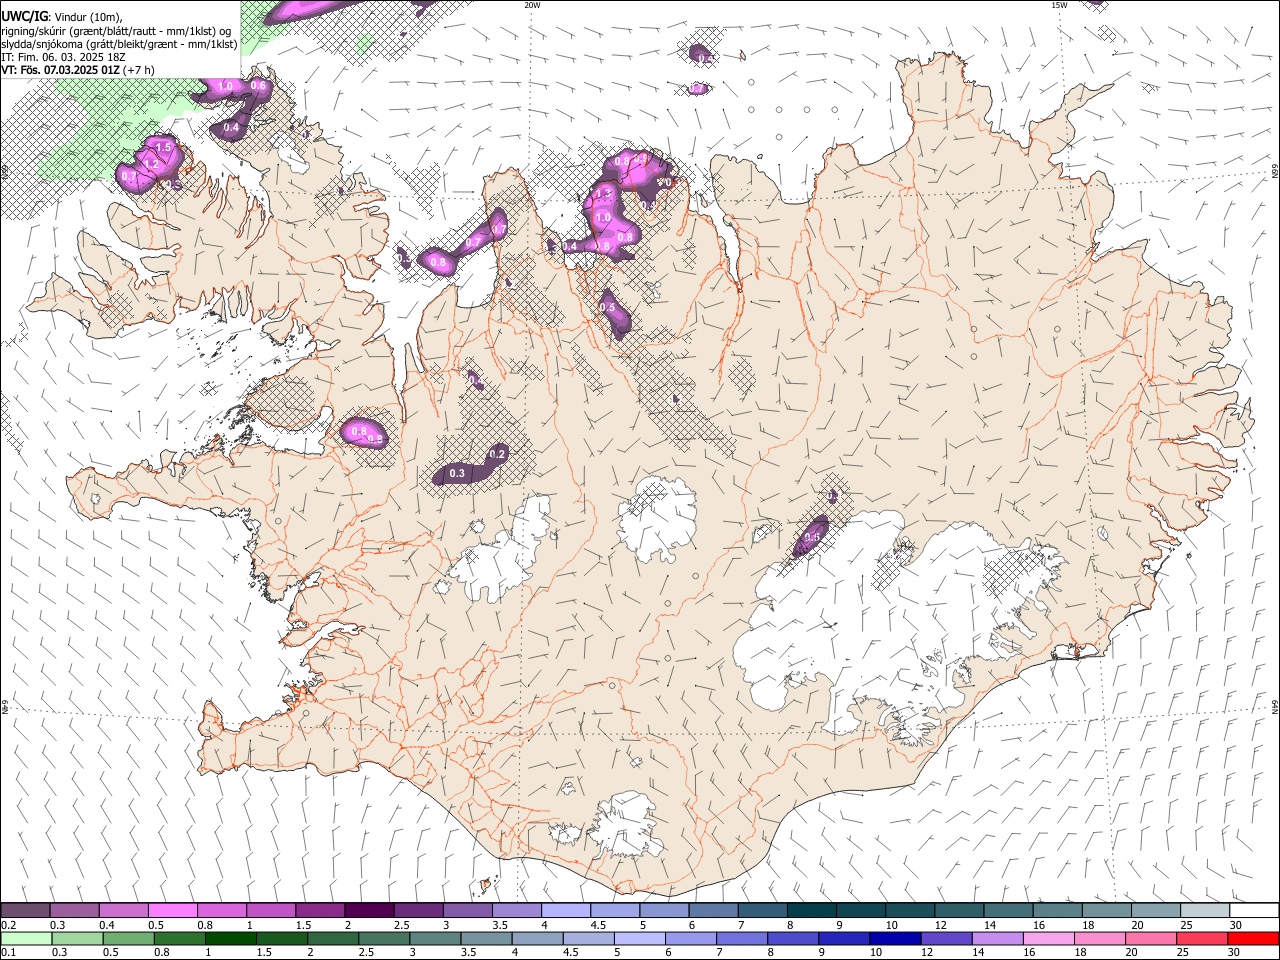
Task: Click the '15W' longitude label
Action: (1059, 5)
